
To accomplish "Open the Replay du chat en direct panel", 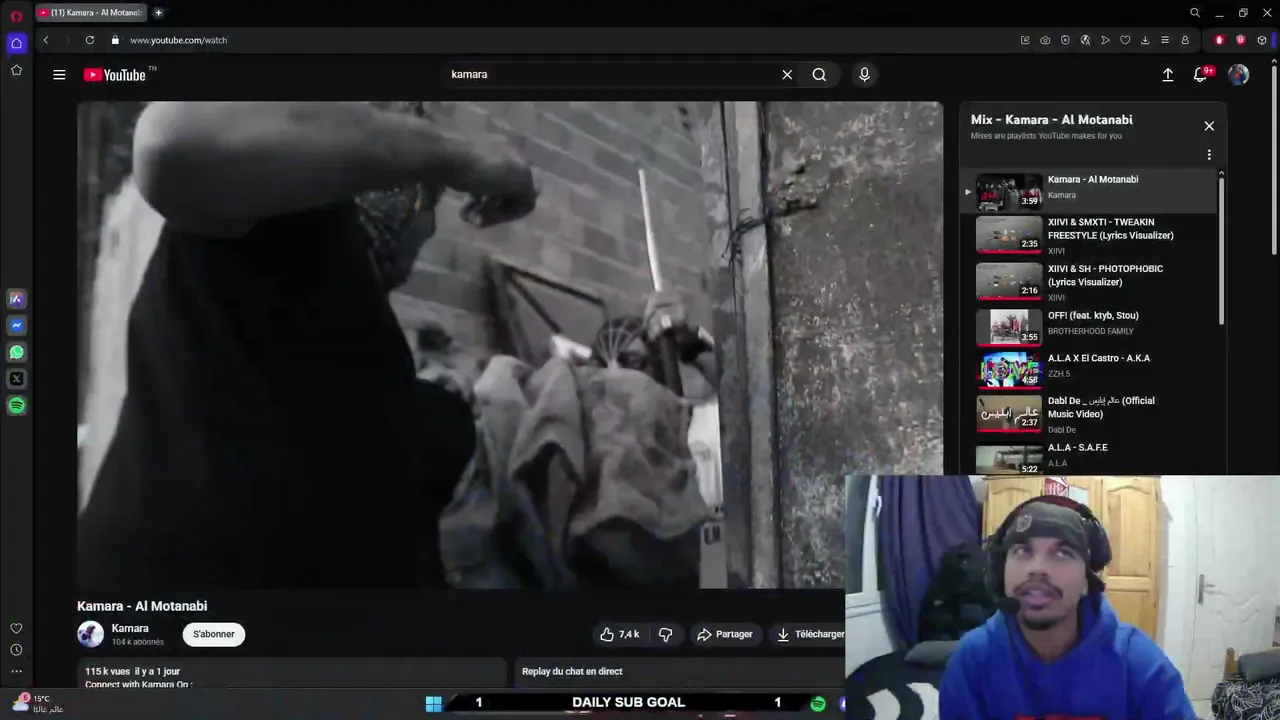I will click(680, 672).
